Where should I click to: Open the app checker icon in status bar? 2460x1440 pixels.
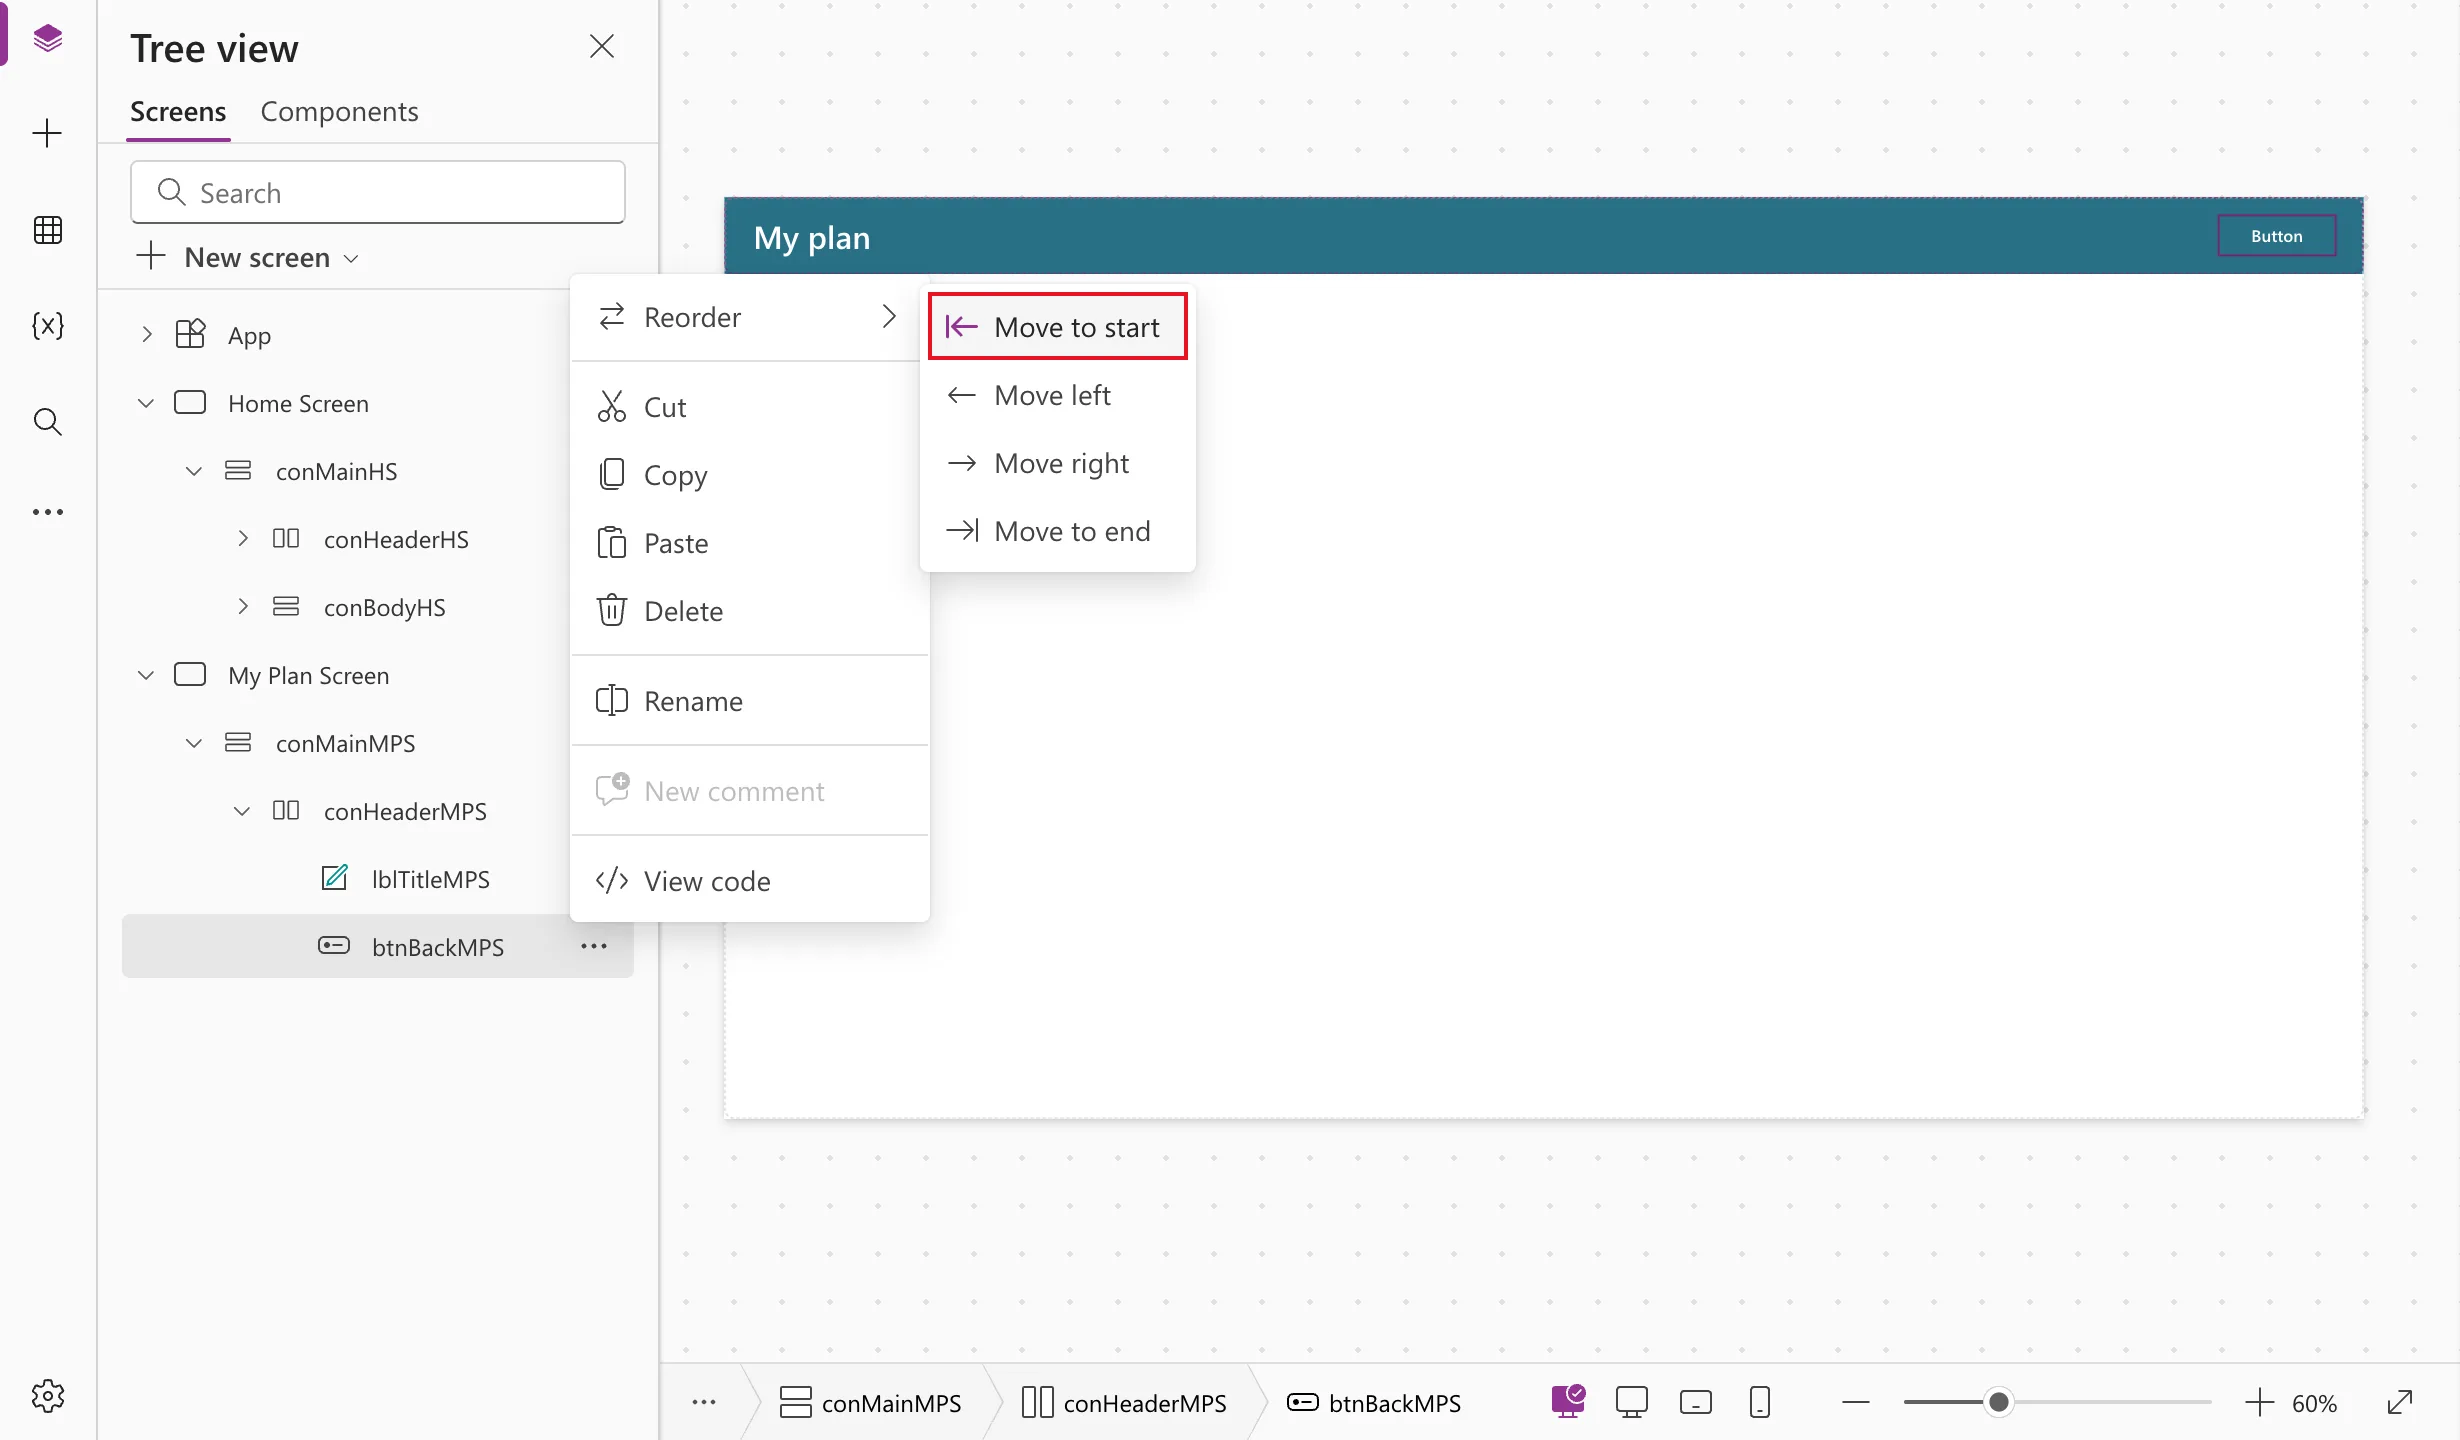1568,1402
